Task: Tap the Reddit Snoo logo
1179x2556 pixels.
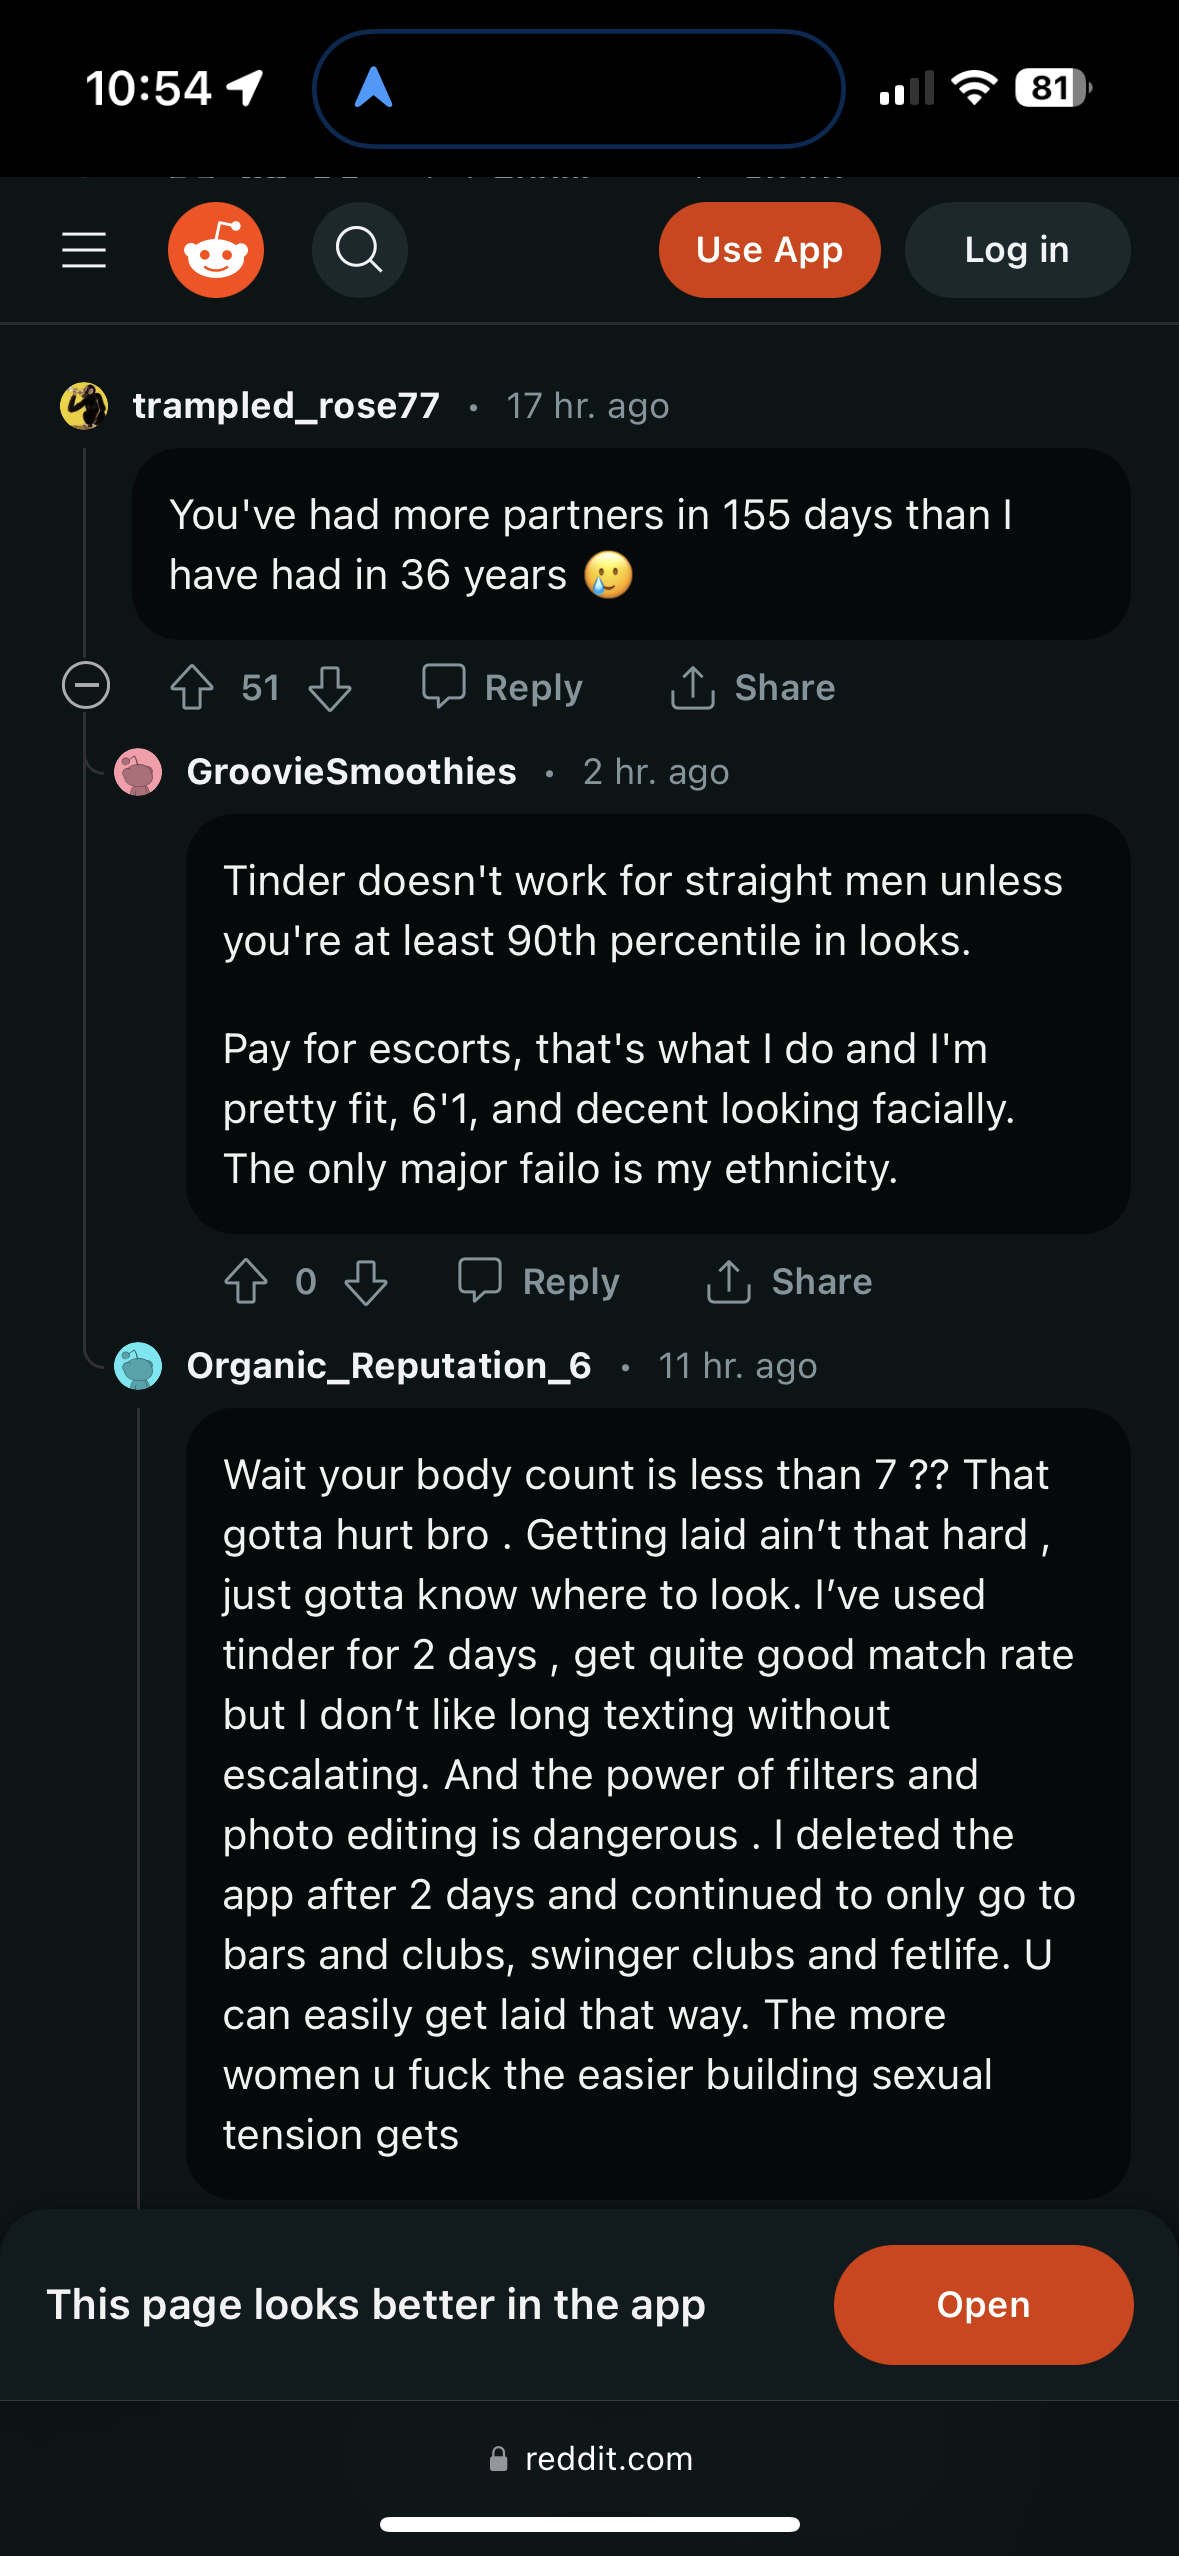Action: pyautogui.click(x=216, y=250)
